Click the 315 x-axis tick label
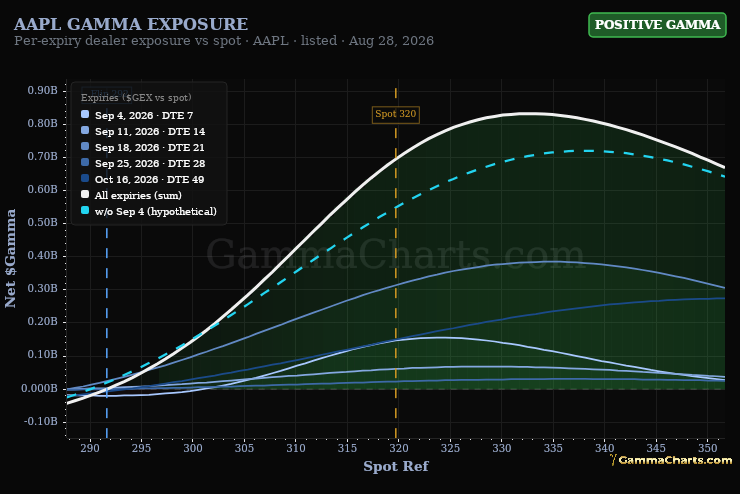 (x=347, y=448)
